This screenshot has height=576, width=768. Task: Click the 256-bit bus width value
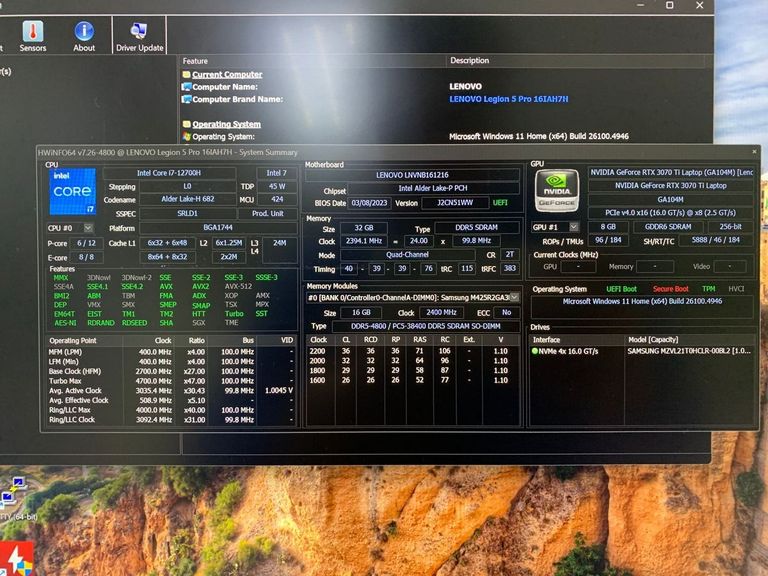(730, 226)
